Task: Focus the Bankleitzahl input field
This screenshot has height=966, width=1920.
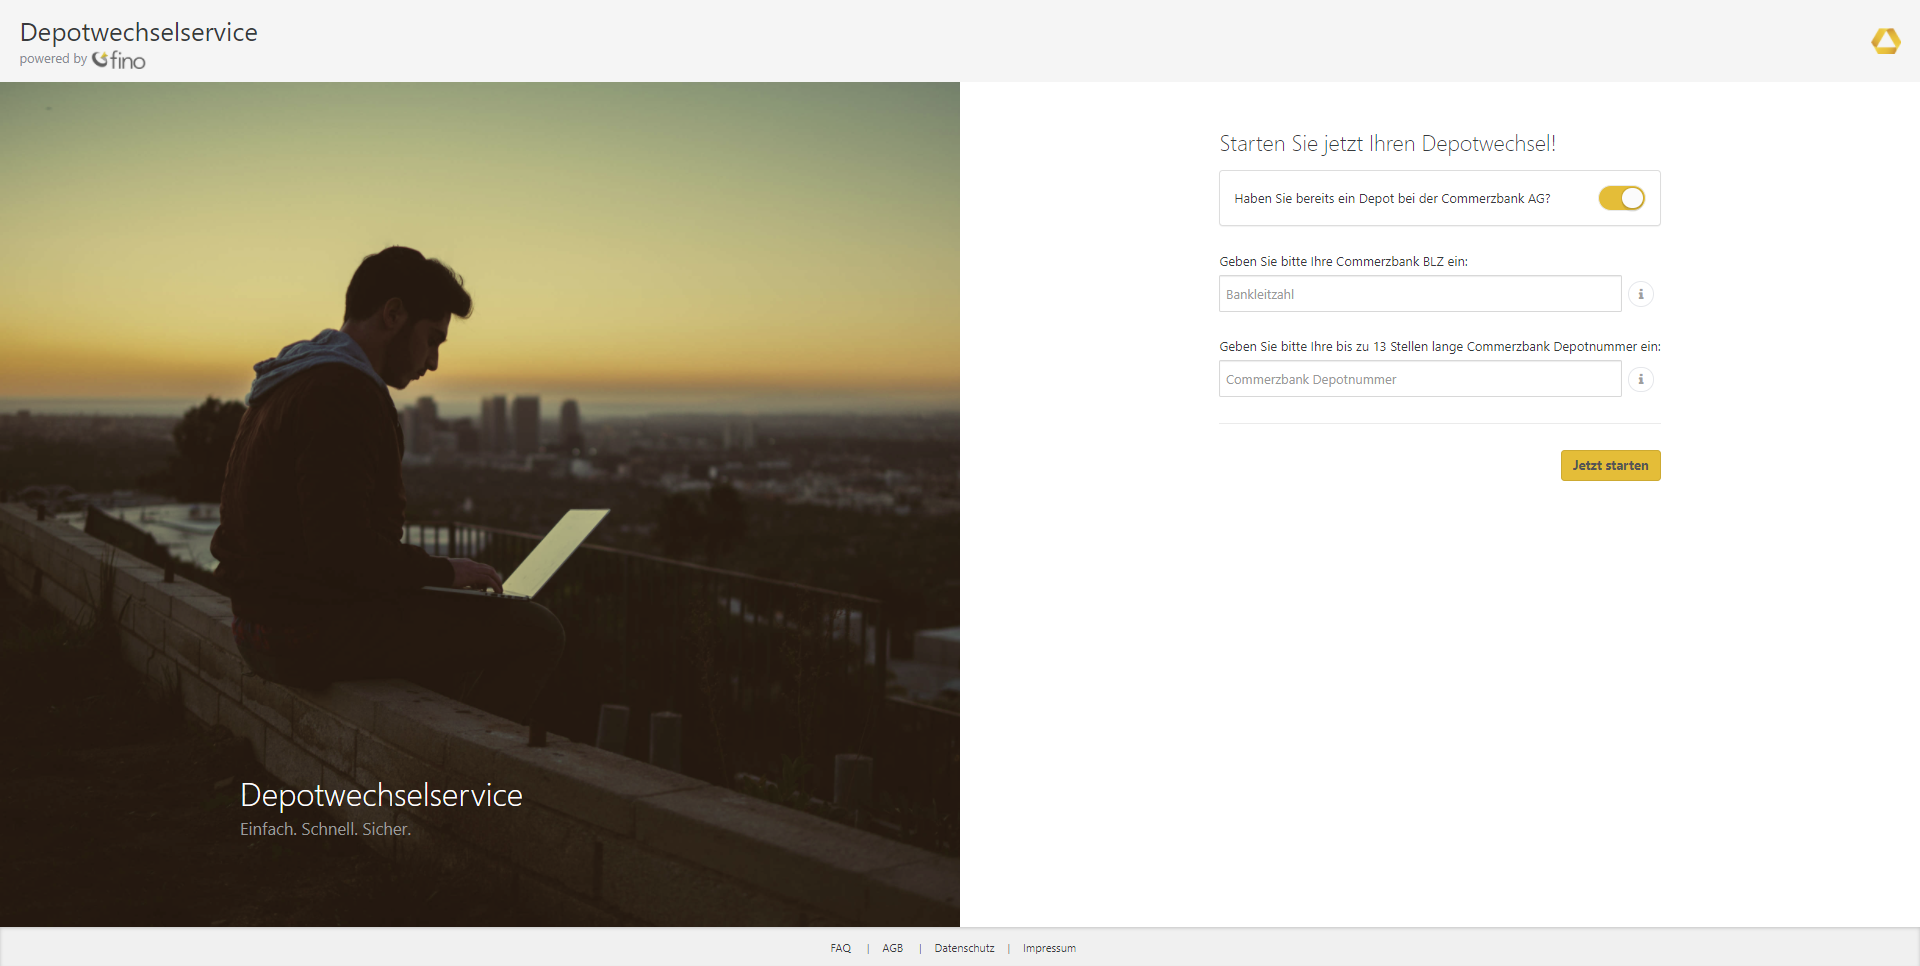Action: click(x=1420, y=294)
